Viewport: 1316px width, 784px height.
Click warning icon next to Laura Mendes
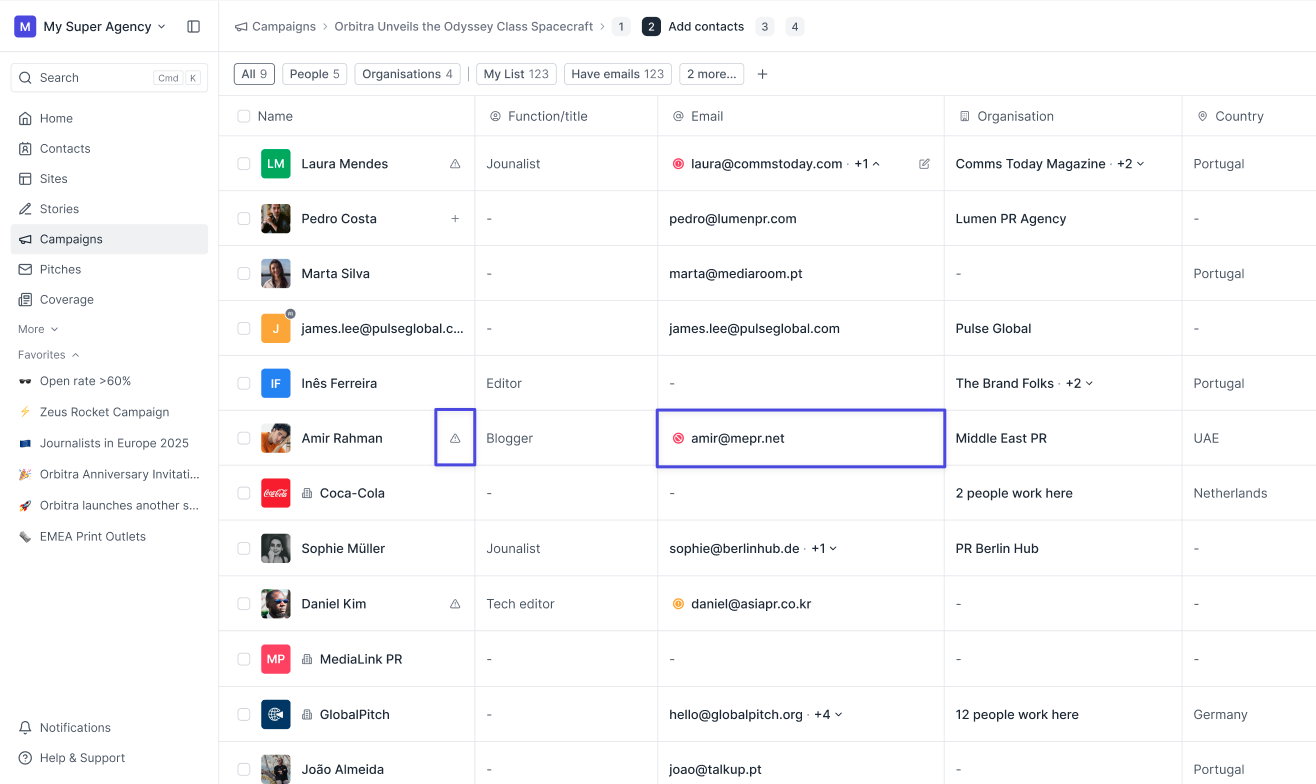[x=455, y=164]
